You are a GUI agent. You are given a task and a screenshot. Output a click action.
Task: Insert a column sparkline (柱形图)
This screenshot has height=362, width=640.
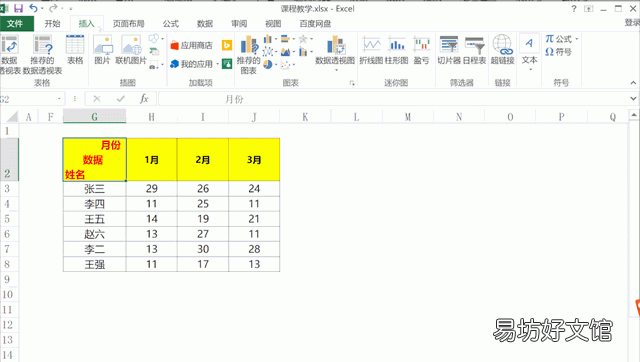tap(396, 51)
